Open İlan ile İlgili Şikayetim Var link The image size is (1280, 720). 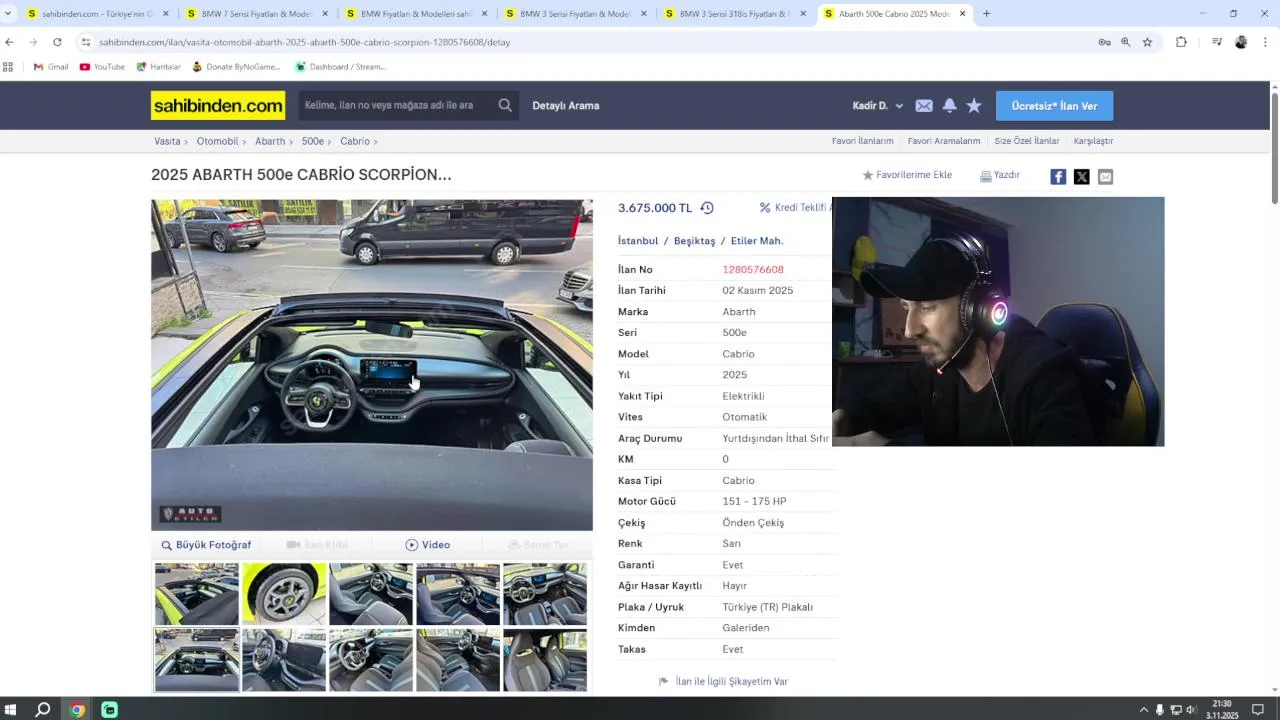point(723,681)
